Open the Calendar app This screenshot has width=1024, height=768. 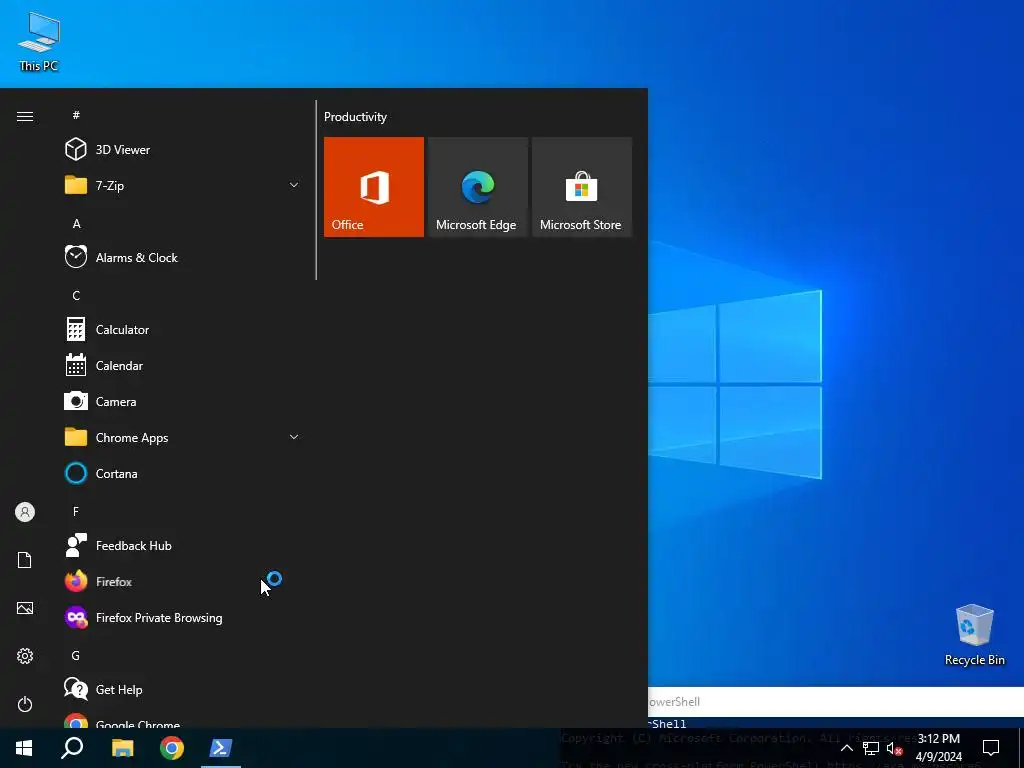(181, 366)
